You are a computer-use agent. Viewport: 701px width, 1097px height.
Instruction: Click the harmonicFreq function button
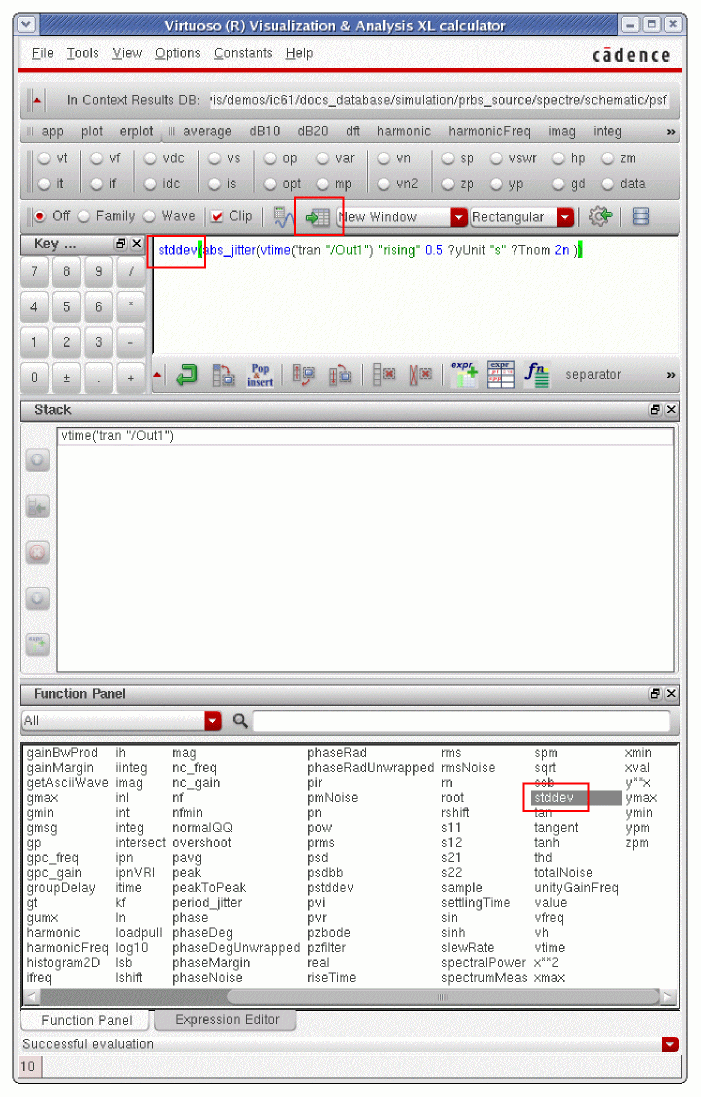point(489,132)
